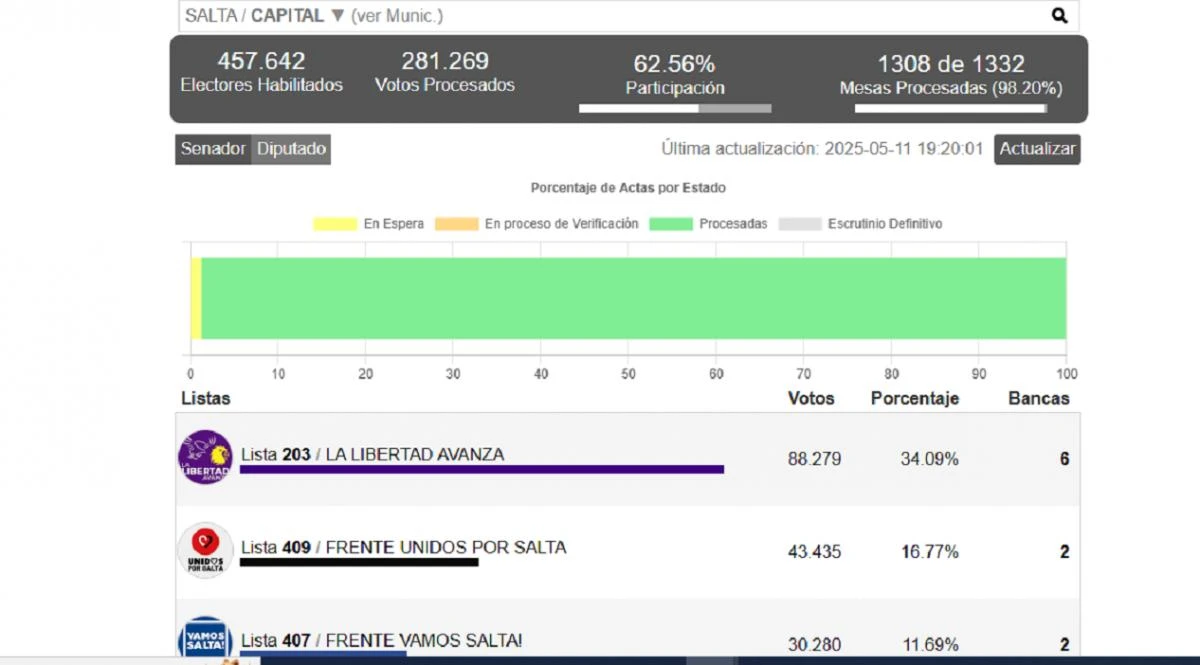Click the search magnifier icon

(1060, 16)
